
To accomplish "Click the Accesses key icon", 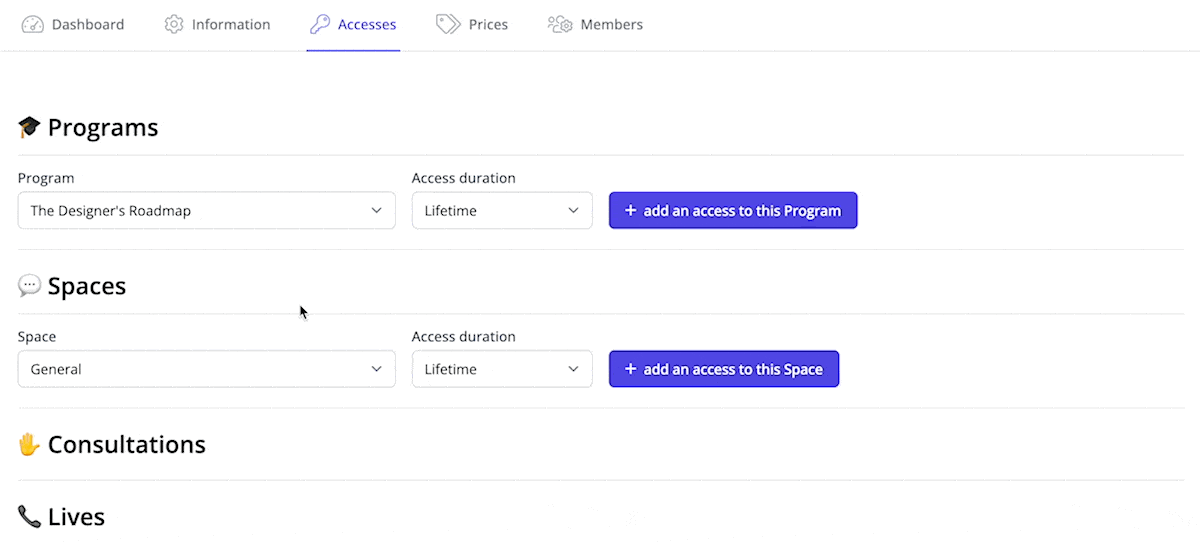I will click(320, 24).
